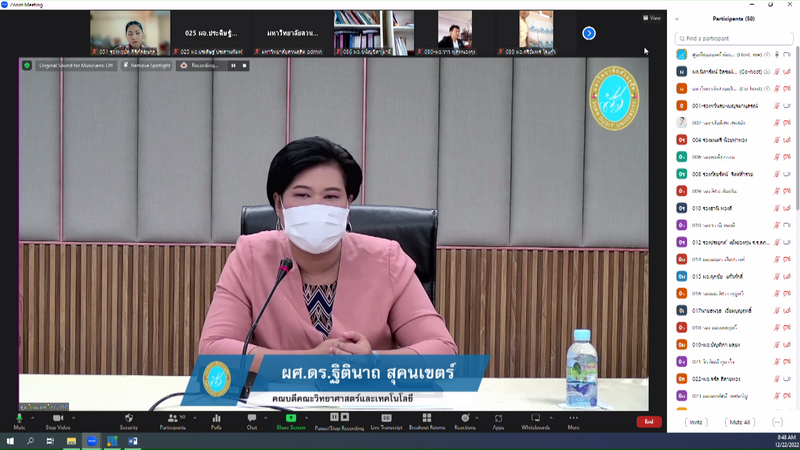
Task: Select the first video thumbnail labeled 001
Action: click(x=130, y=33)
